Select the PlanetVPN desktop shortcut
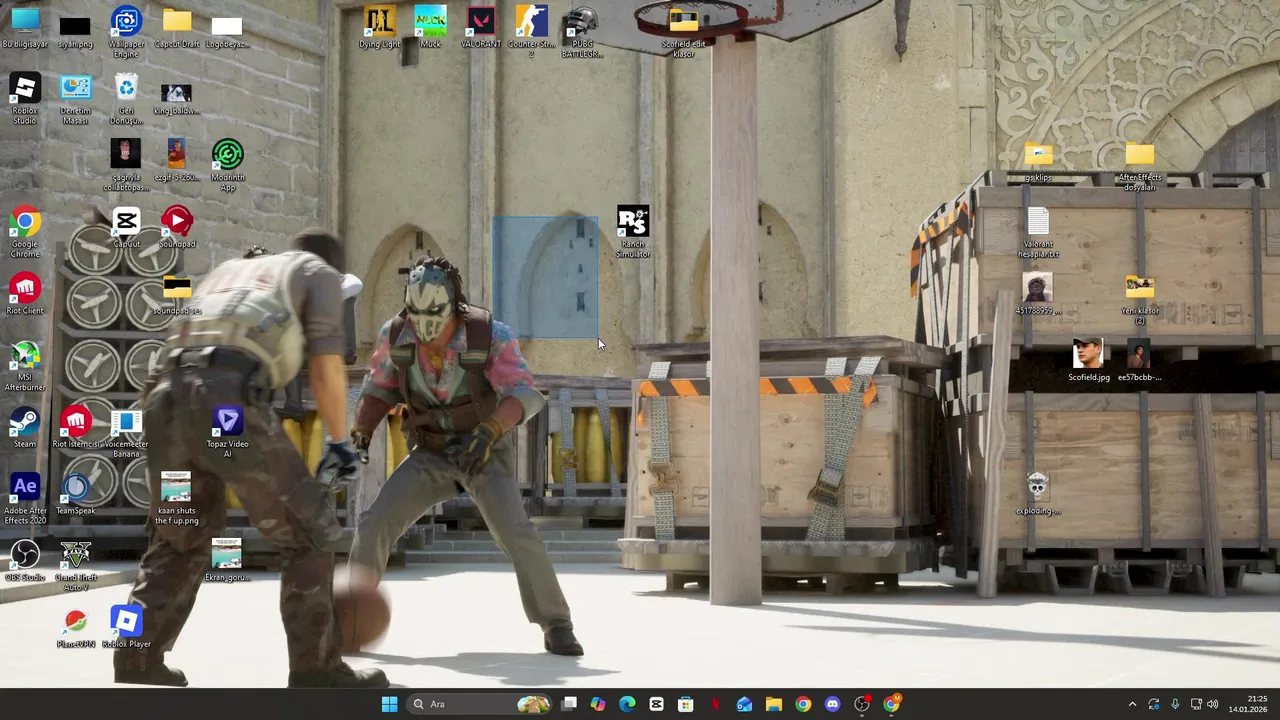Viewport: 1280px width, 720px height. click(x=75, y=629)
